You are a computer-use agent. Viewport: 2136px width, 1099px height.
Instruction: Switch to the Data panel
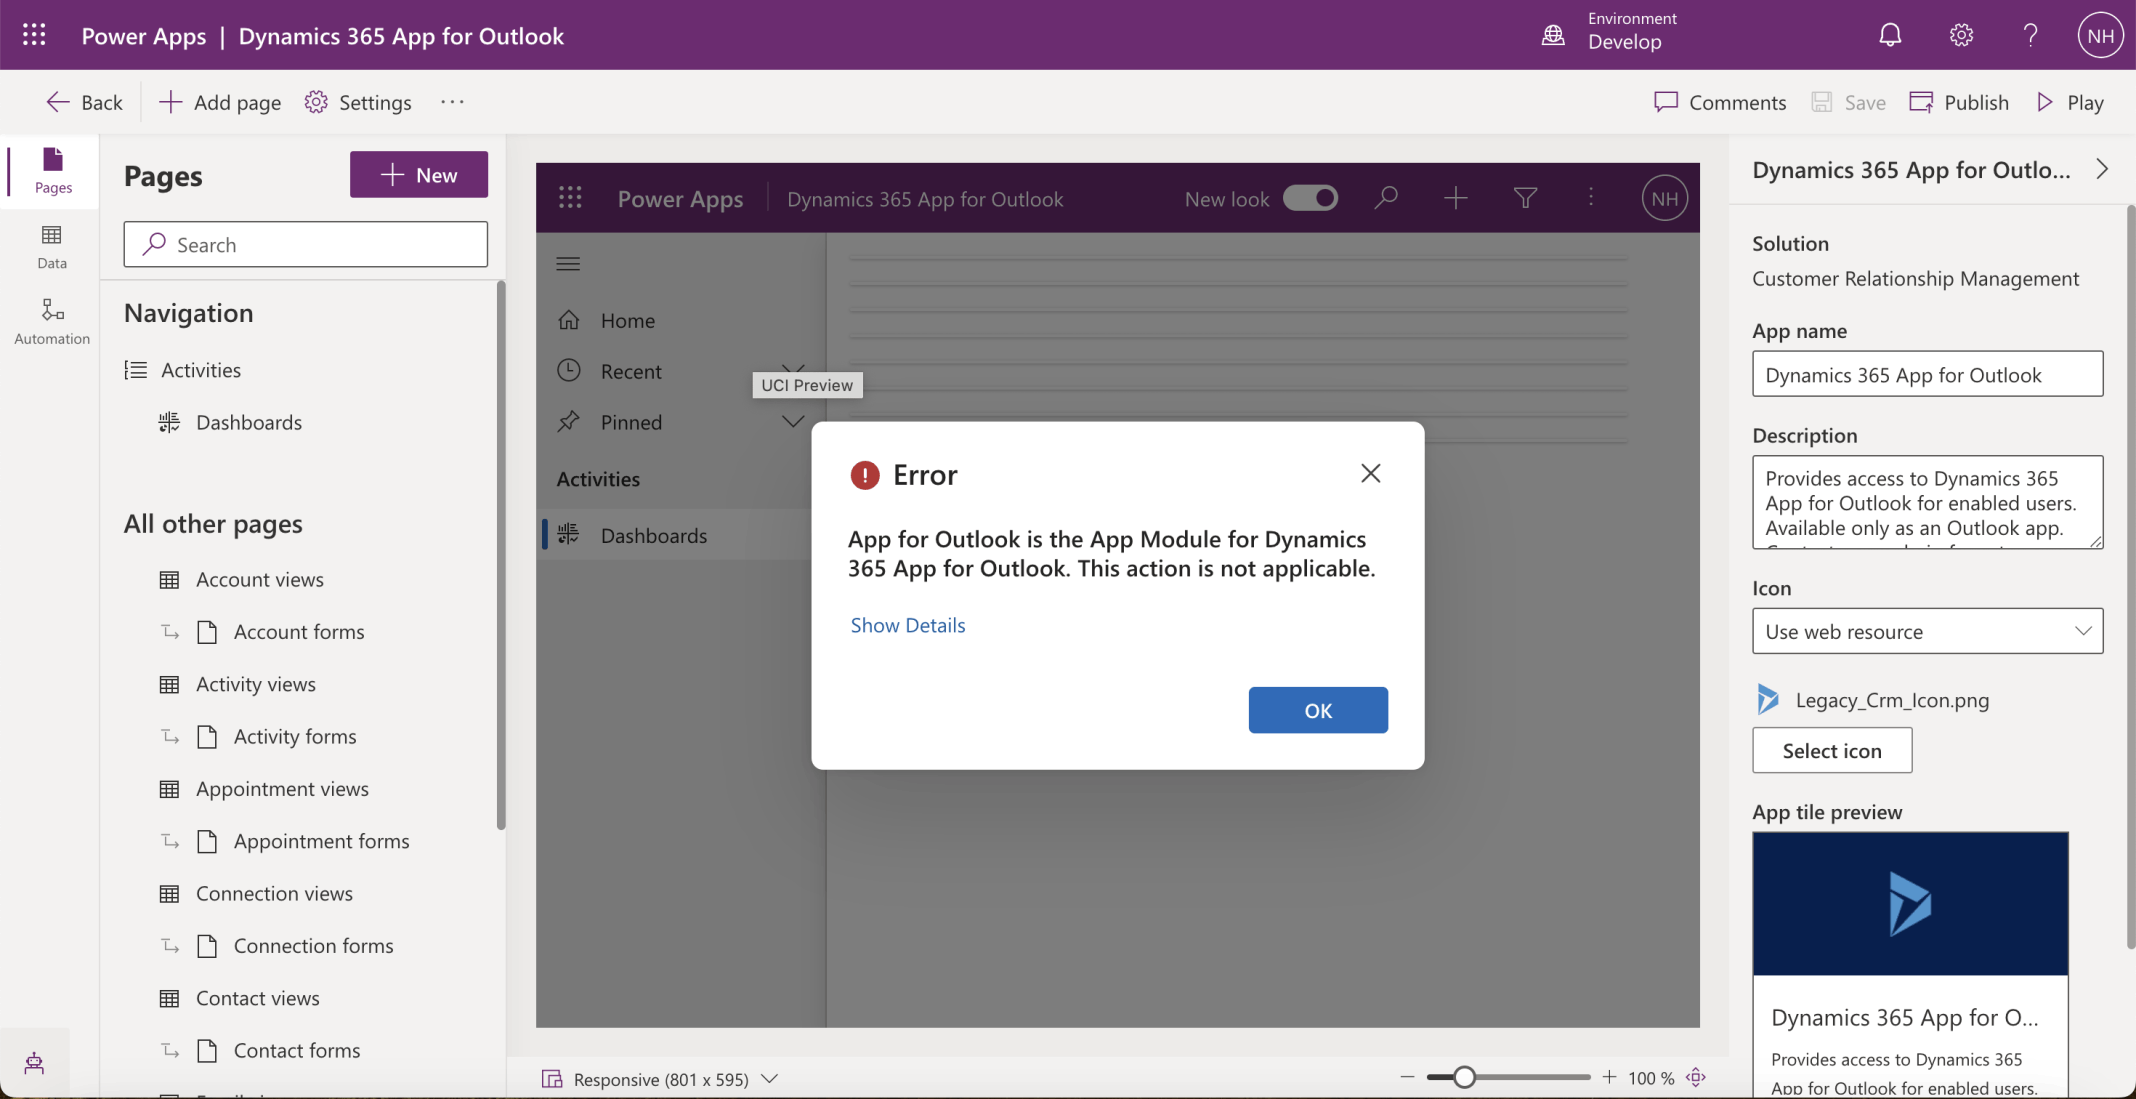50,246
